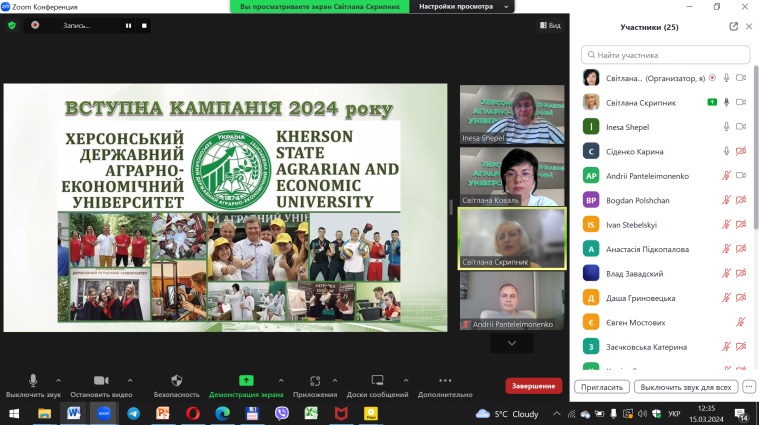This screenshot has height=425, width=759.
Task: Show more video thumbnails with down chevron
Action: (x=512, y=343)
